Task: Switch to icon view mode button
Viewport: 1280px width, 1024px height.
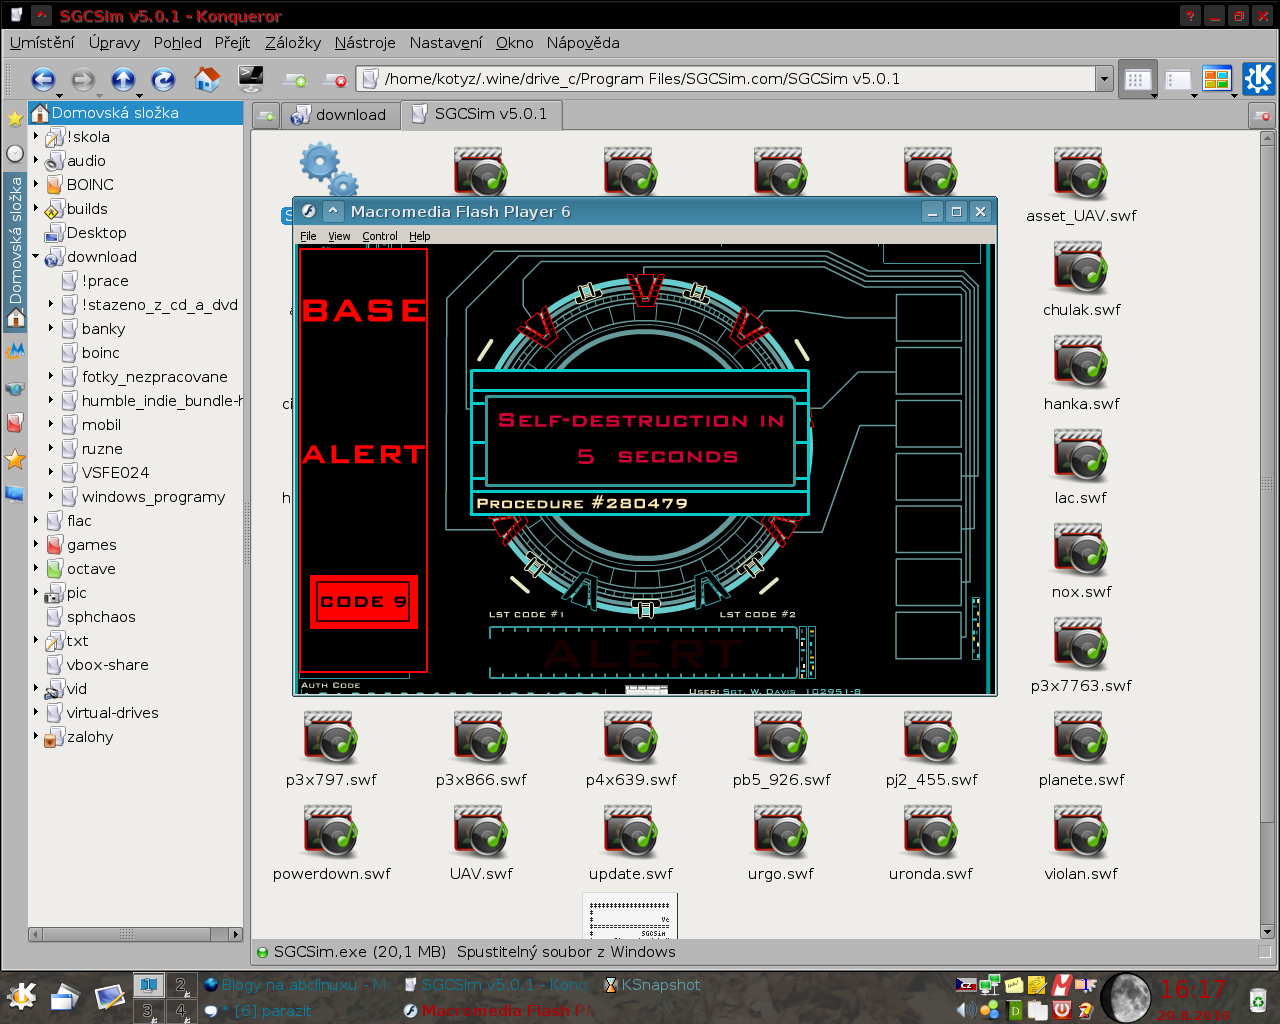Action: coord(1137,80)
